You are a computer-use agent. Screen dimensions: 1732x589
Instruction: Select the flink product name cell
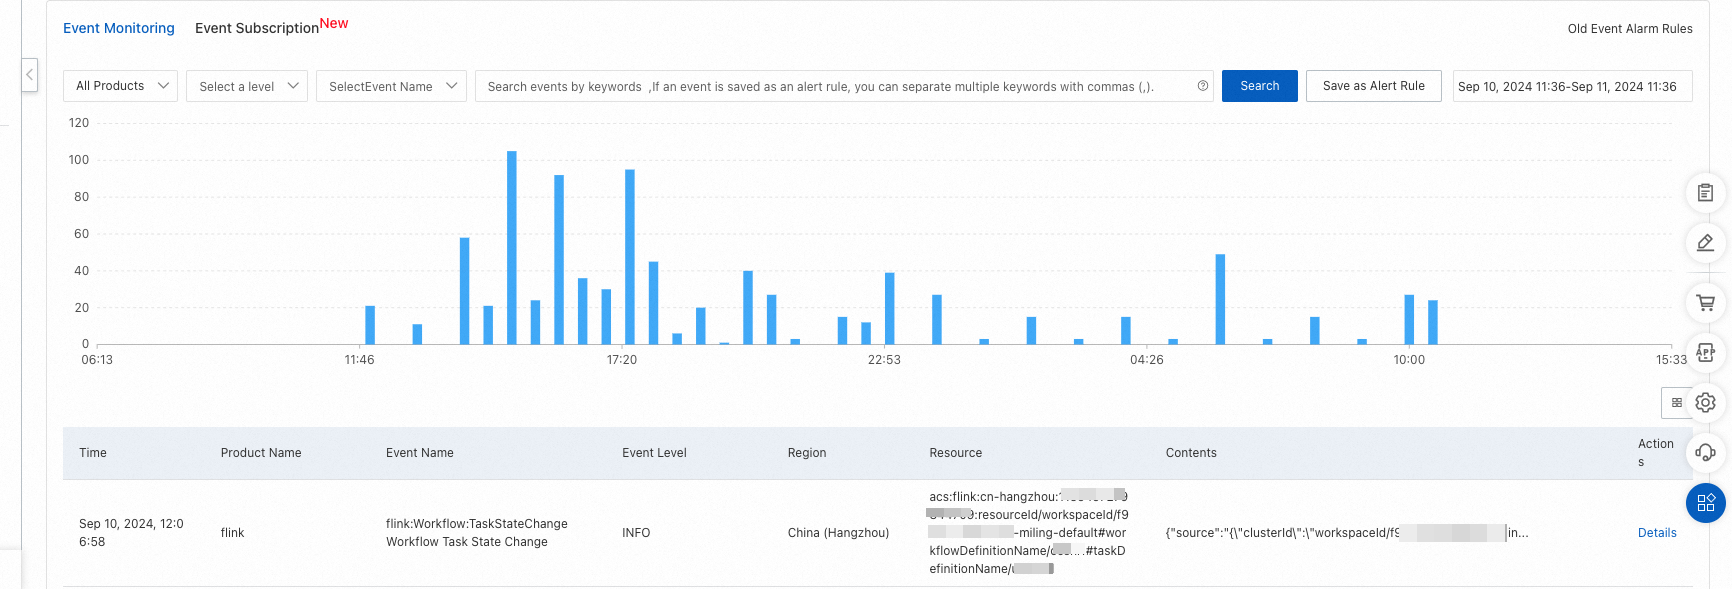pos(232,533)
